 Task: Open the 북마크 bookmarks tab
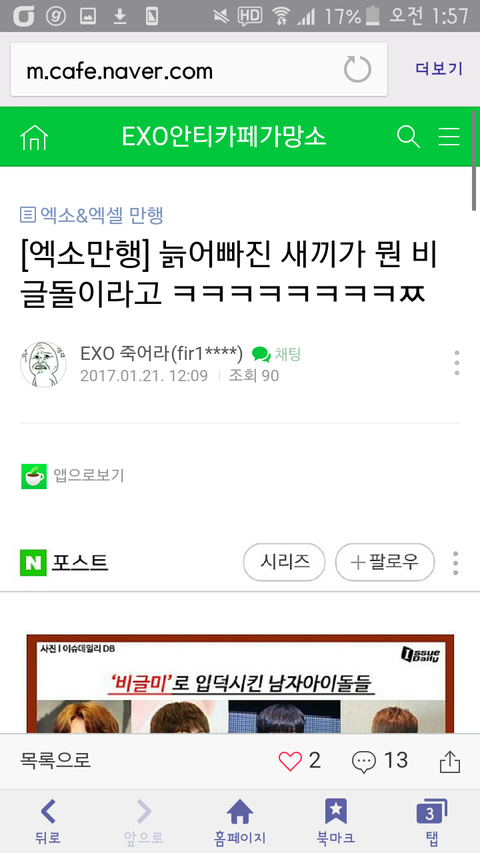(x=336, y=821)
